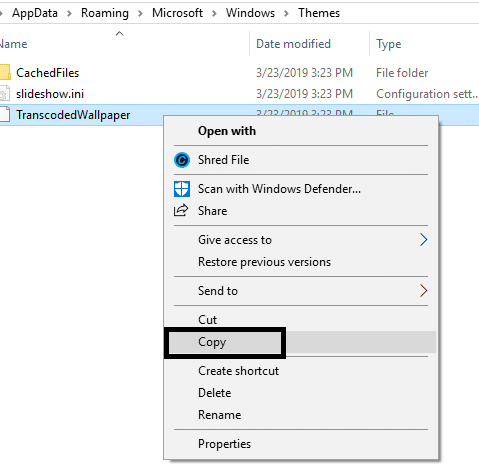Open Give access to submenu

pos(301,240)
